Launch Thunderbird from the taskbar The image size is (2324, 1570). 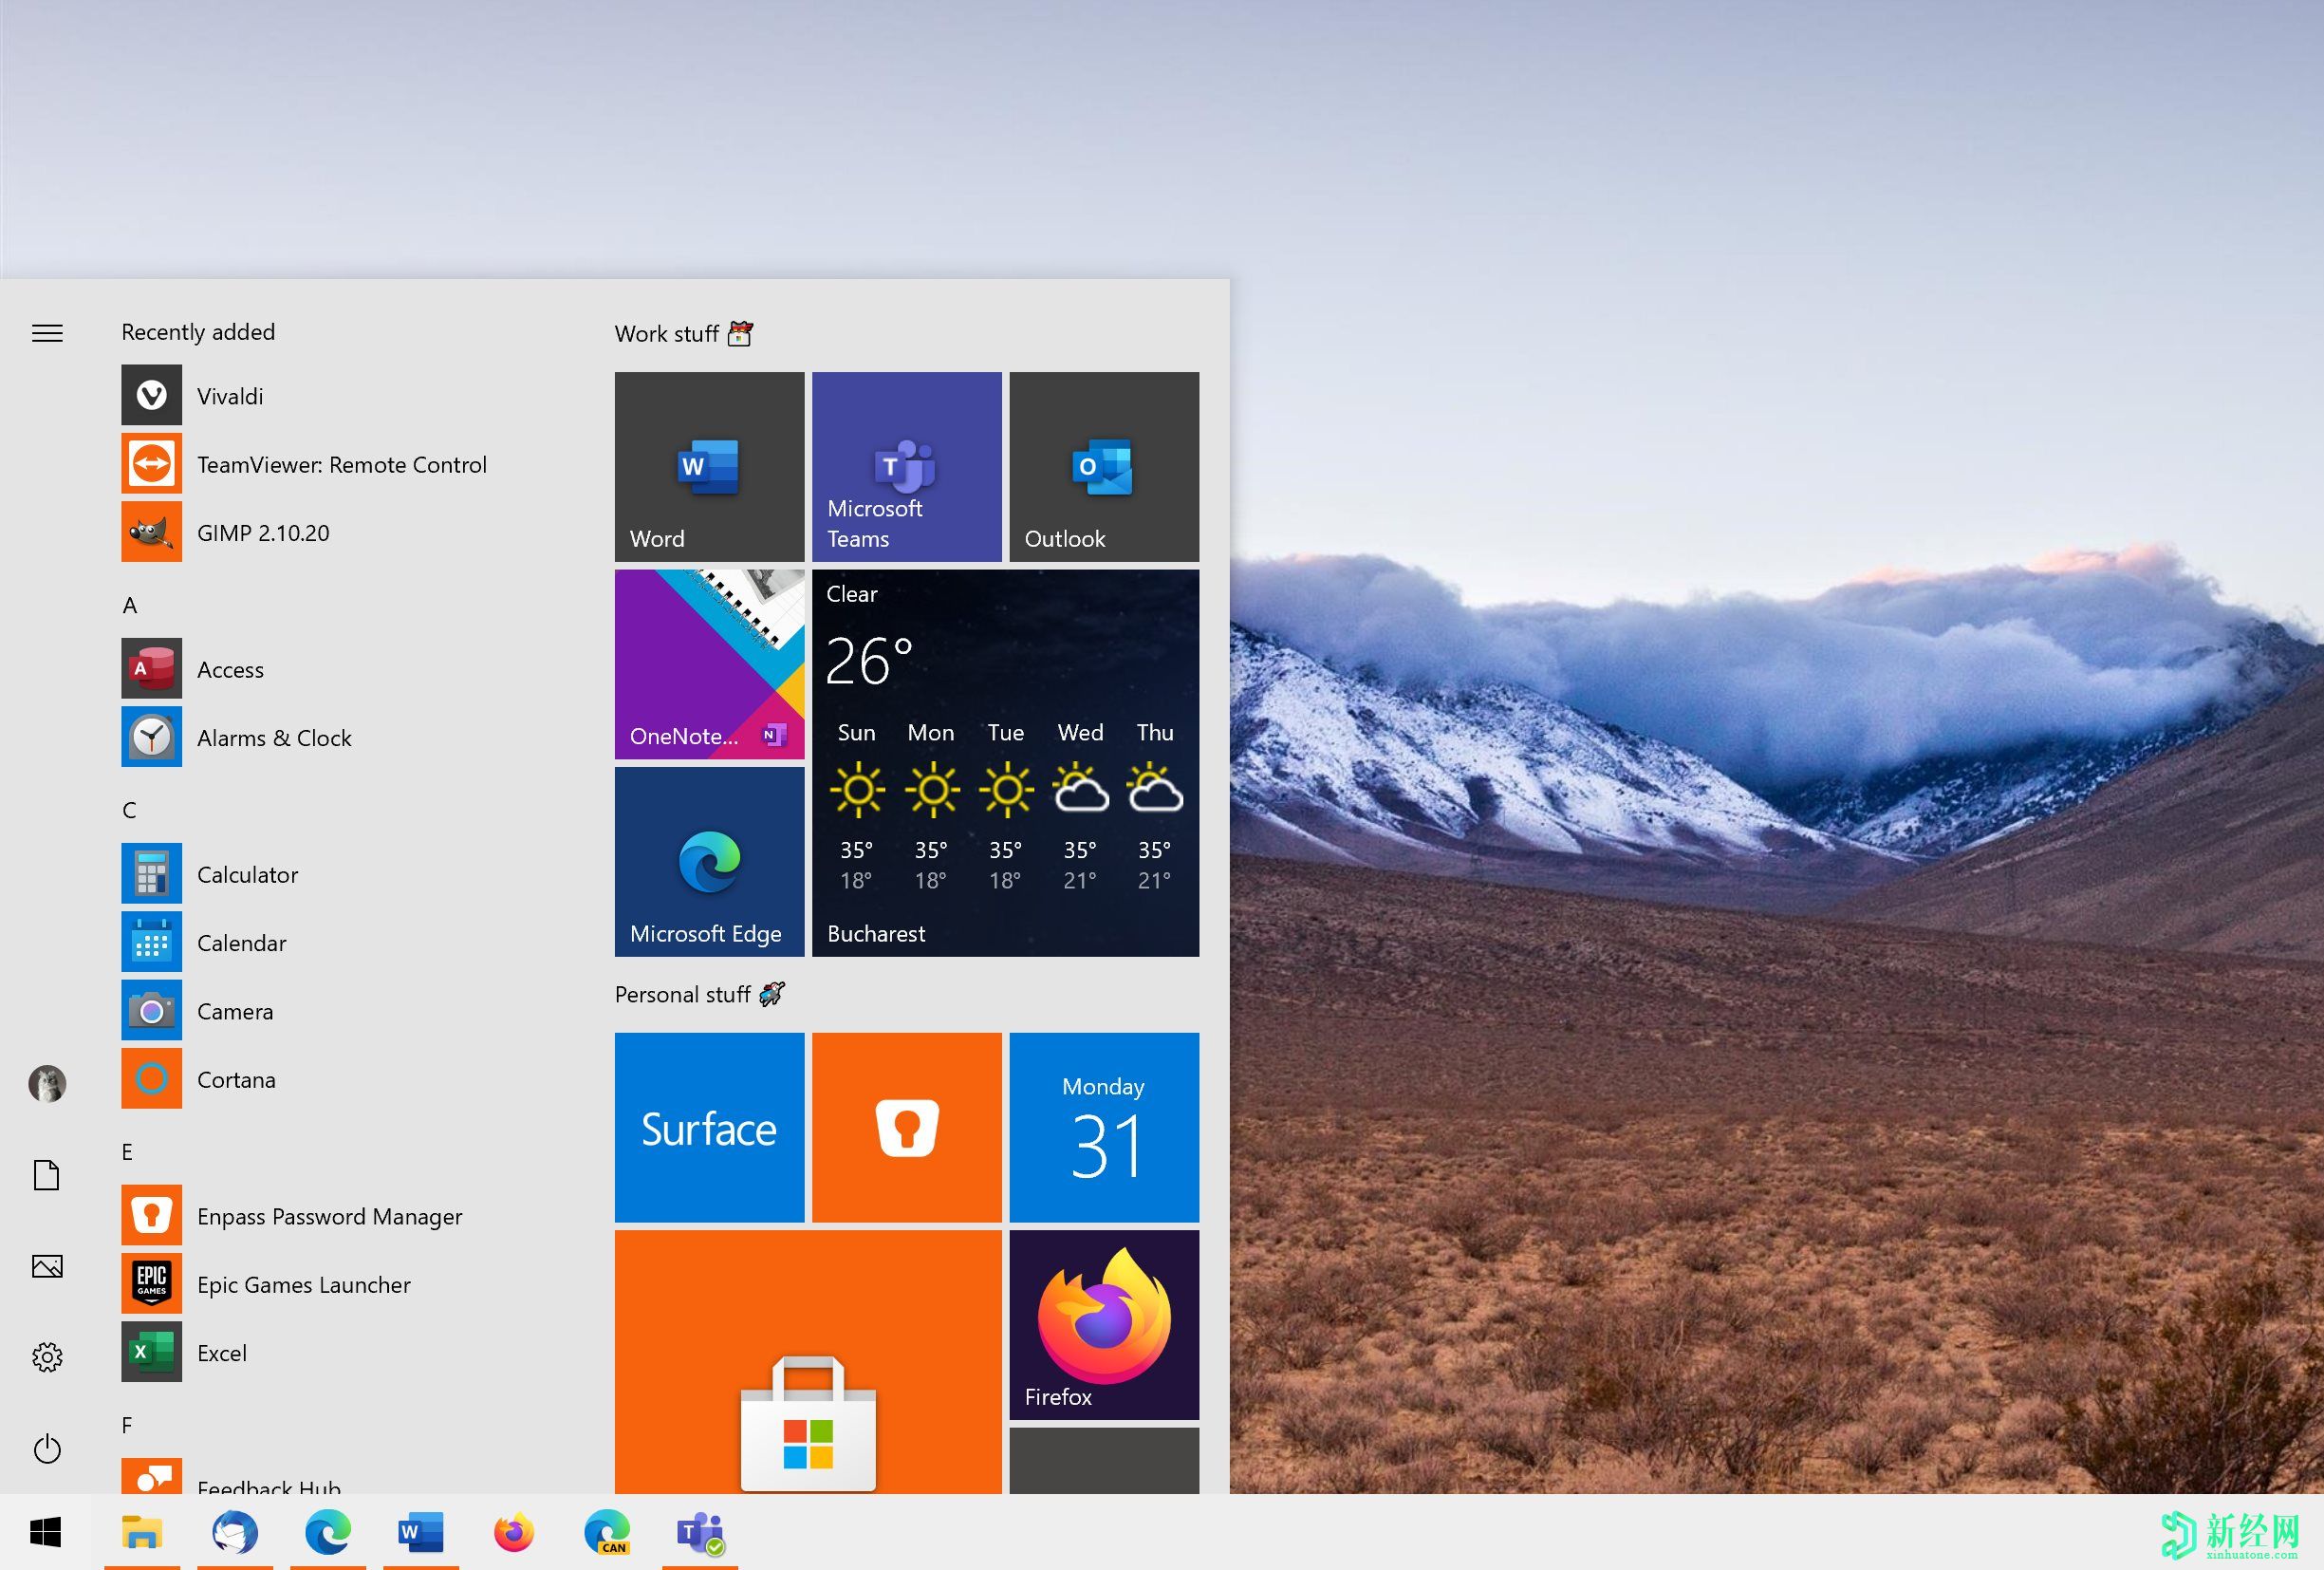point(236,1532)
